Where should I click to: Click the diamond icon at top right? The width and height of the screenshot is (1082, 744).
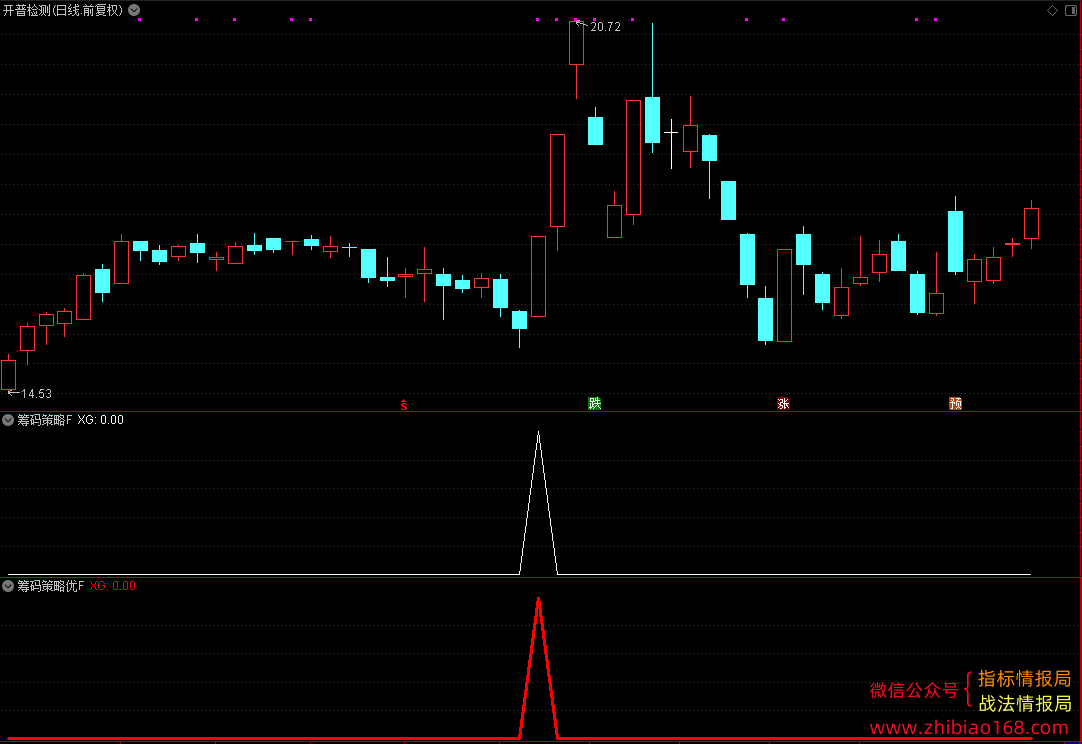pyautogui.click(x=1052, y=10)
